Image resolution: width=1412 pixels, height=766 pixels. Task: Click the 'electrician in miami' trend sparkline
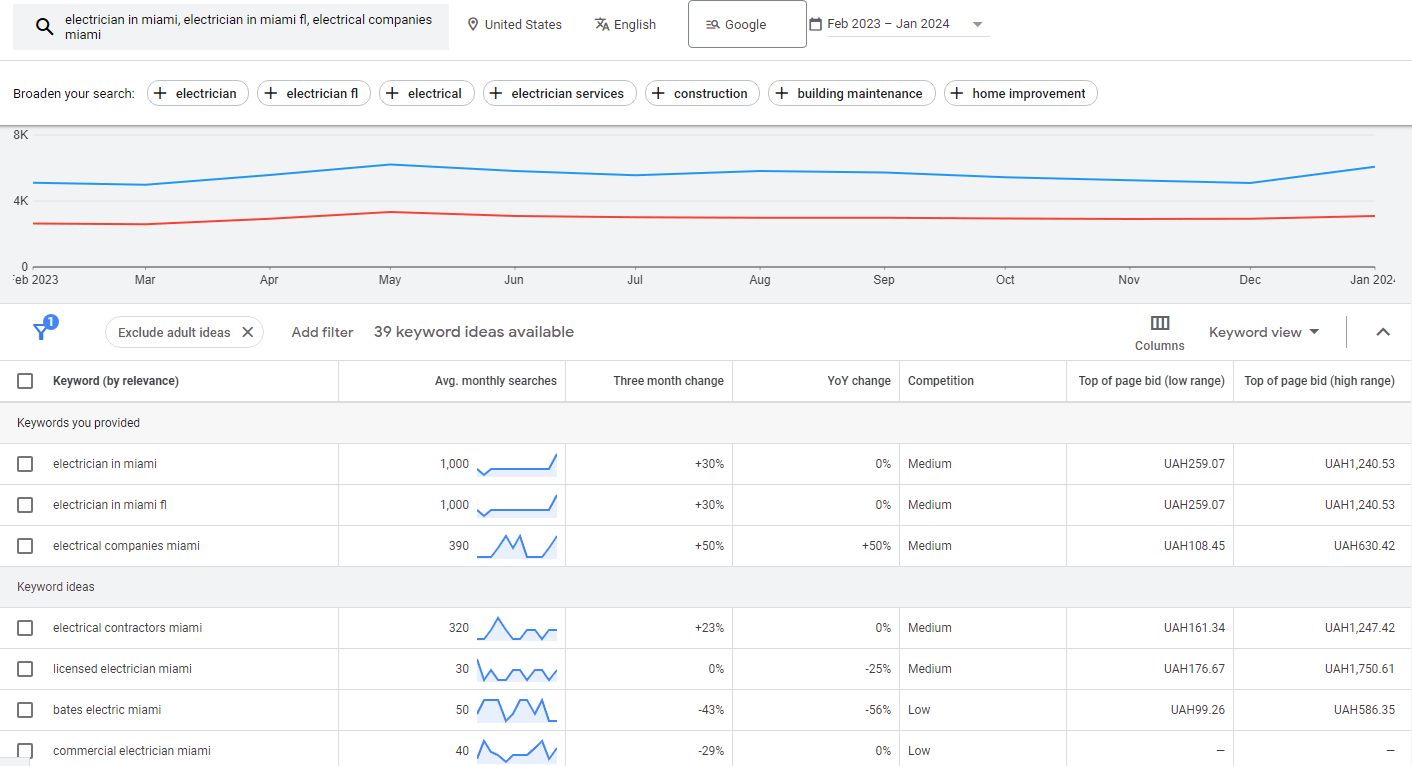(517, 464)
